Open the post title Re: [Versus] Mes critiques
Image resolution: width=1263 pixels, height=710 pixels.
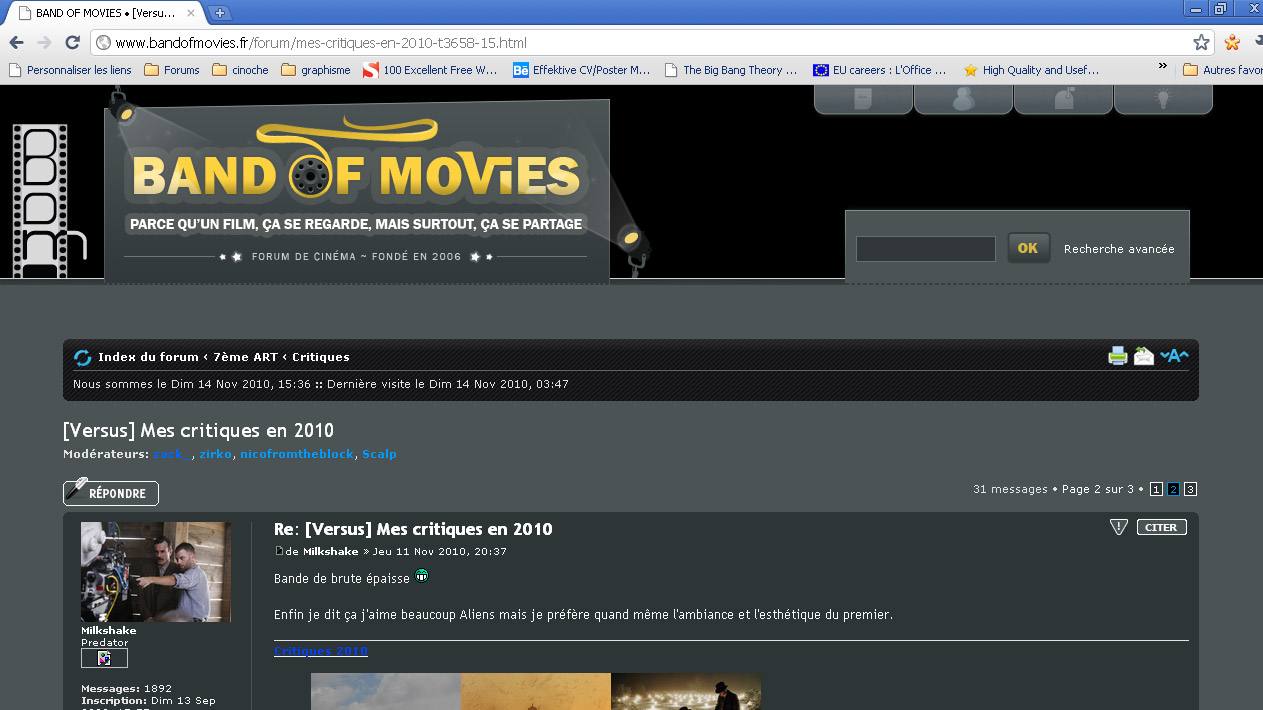point(413,529)
